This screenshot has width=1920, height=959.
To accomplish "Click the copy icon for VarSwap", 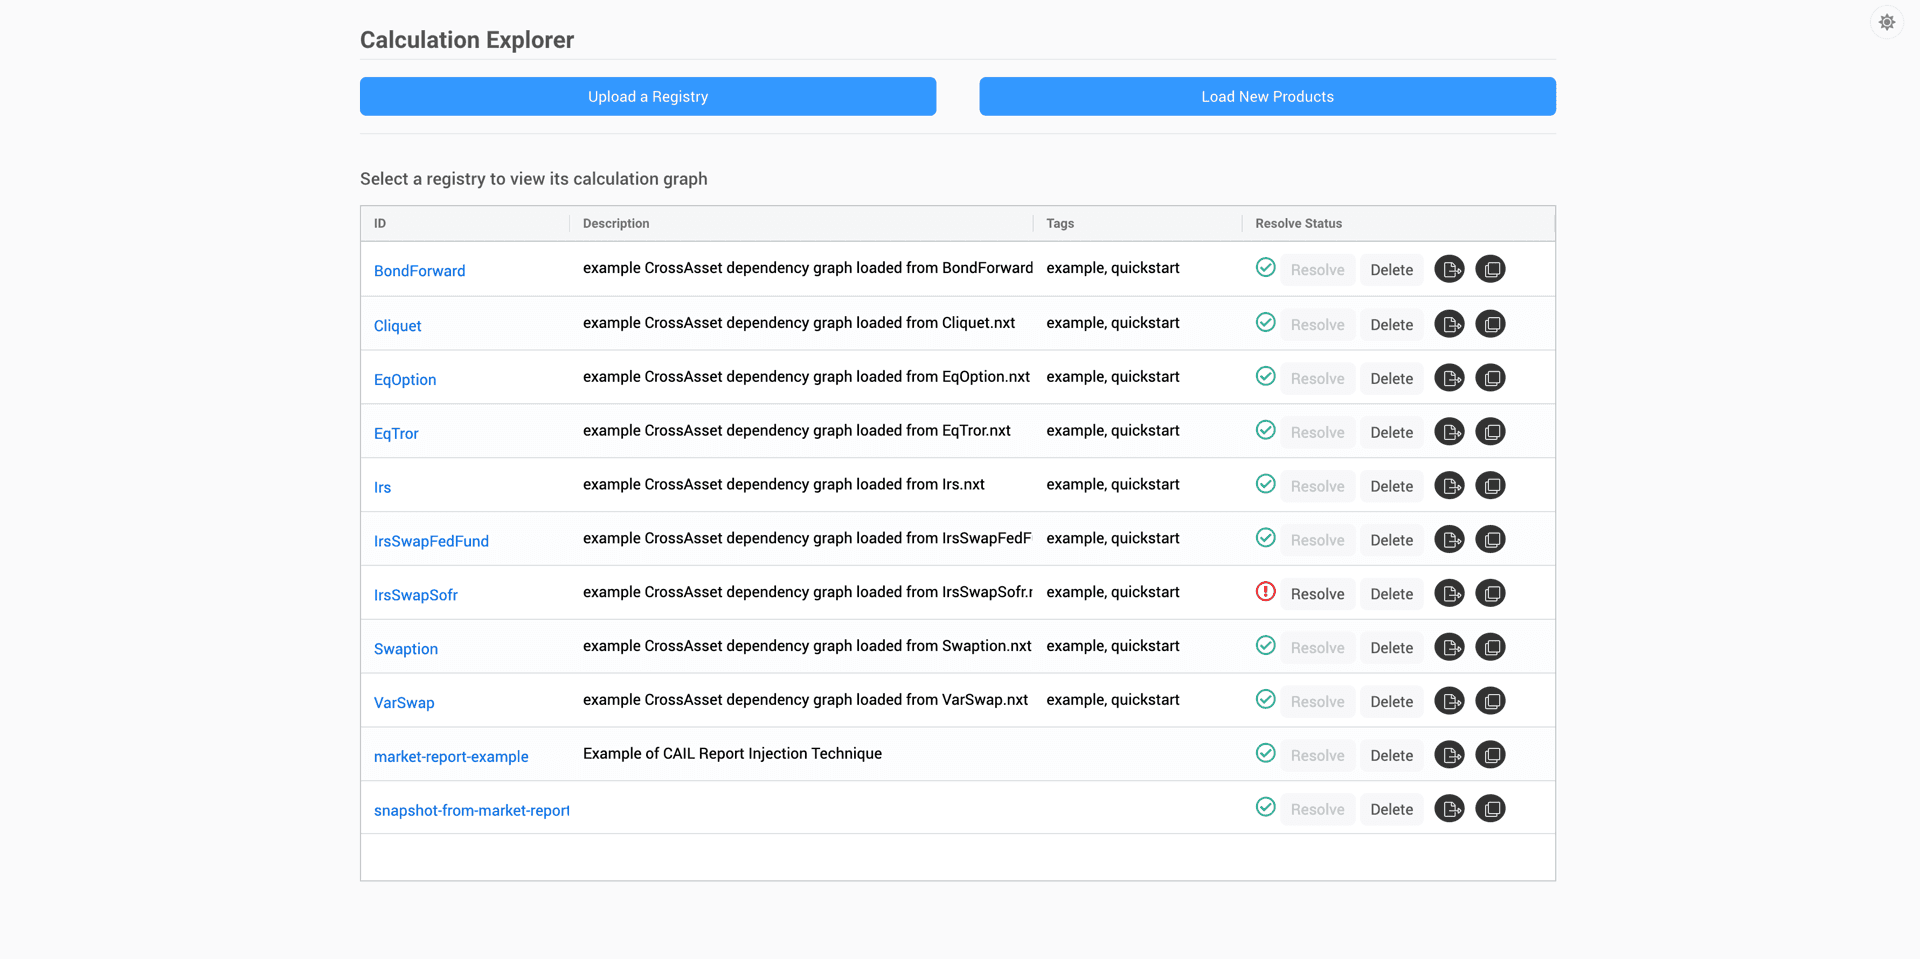I will pos(1491,700).
